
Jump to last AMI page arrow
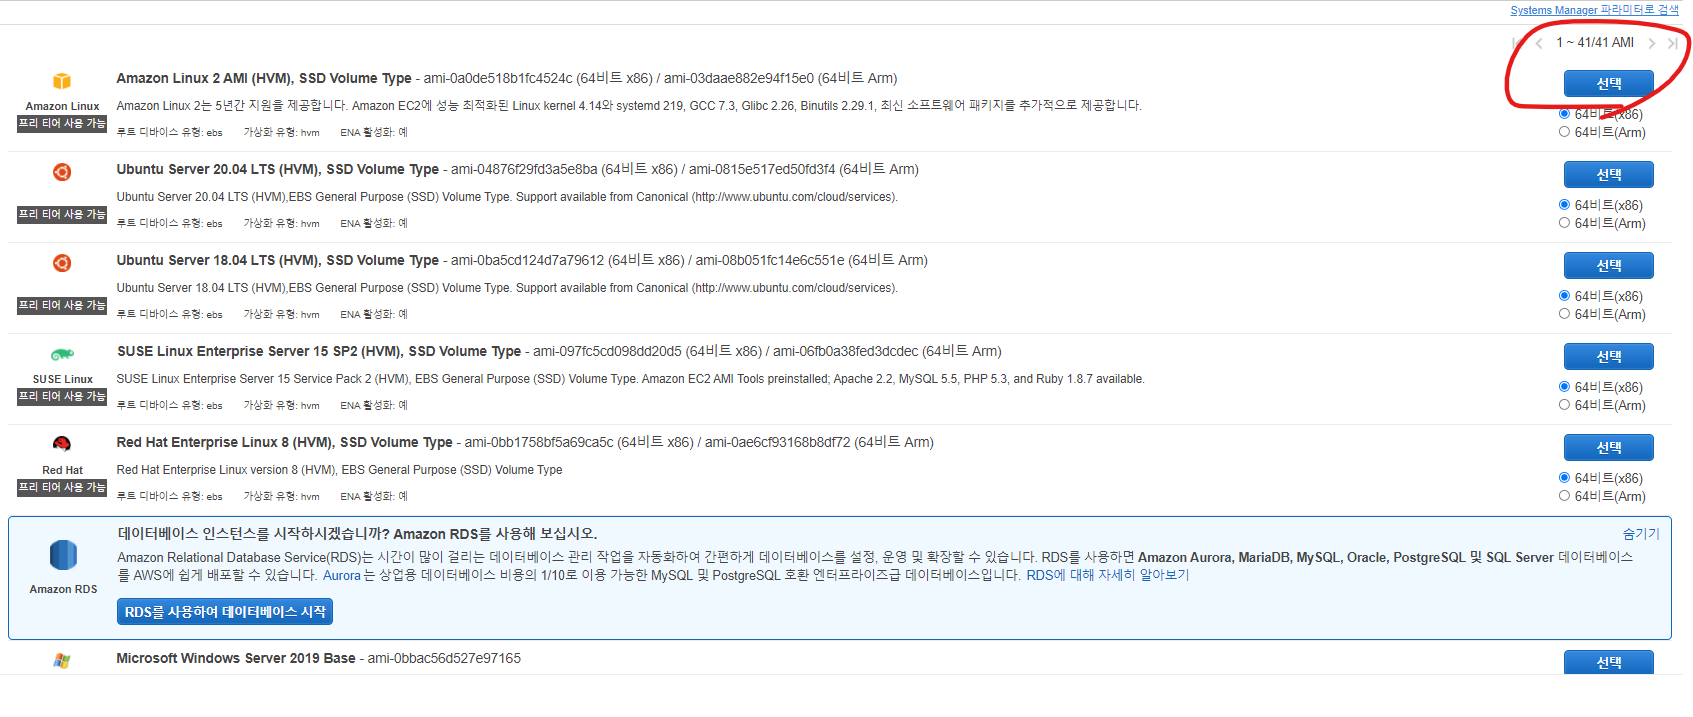pyautogui.click(x=1672, y=43)
